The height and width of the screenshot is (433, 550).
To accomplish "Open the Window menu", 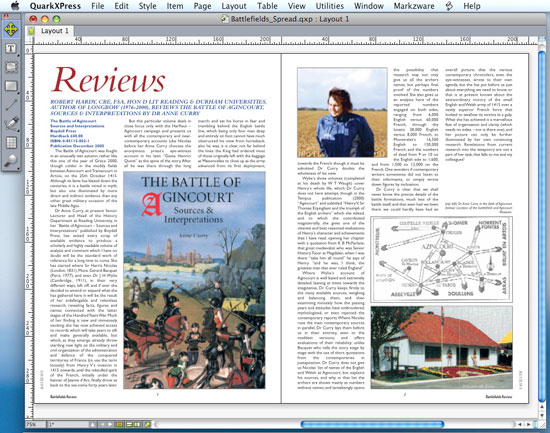I will (369, 6).
